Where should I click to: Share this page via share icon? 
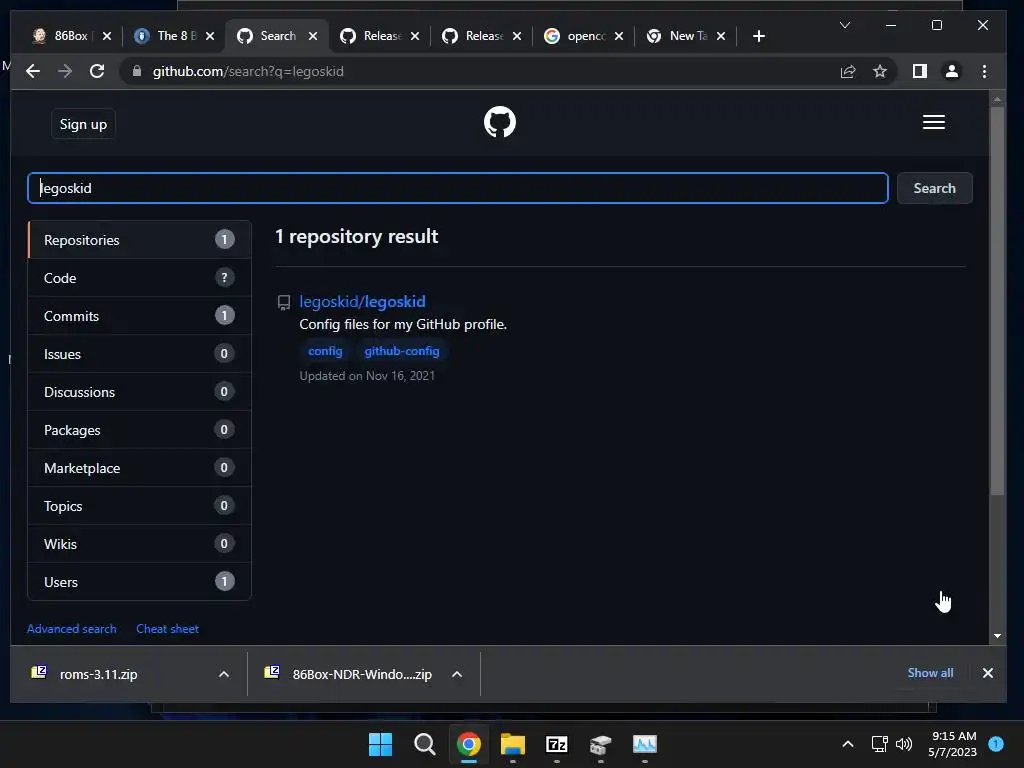pyautogui.click(x=848, y=71)
